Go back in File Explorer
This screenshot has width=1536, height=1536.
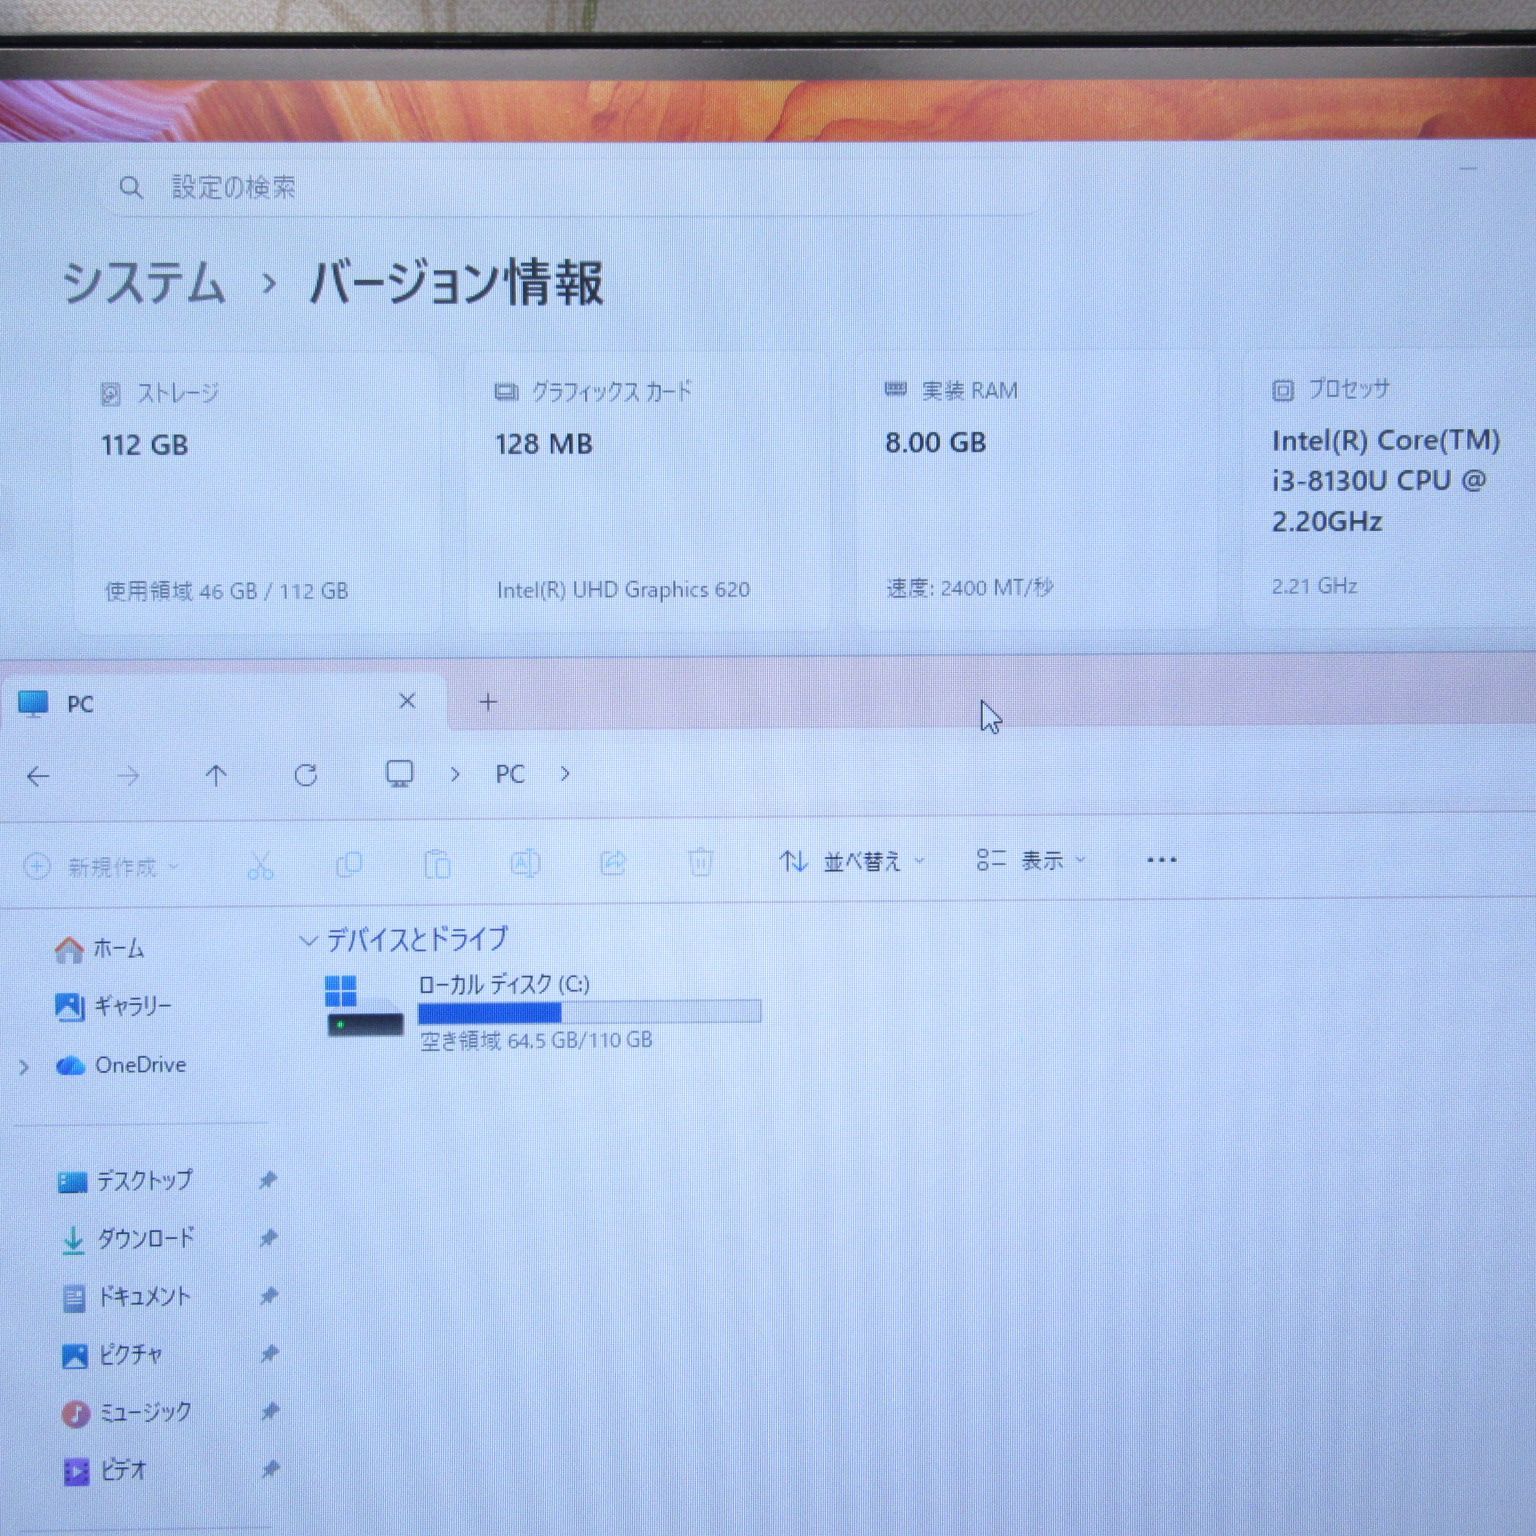click(x=38, y=776)
